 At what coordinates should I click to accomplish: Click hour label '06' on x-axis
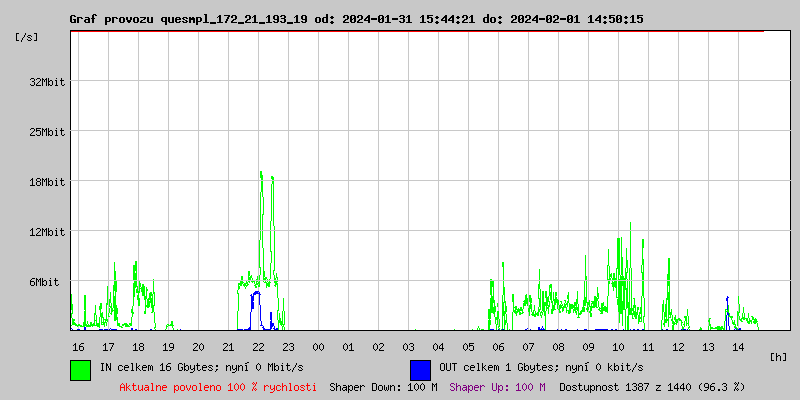(x=498, y=347)
